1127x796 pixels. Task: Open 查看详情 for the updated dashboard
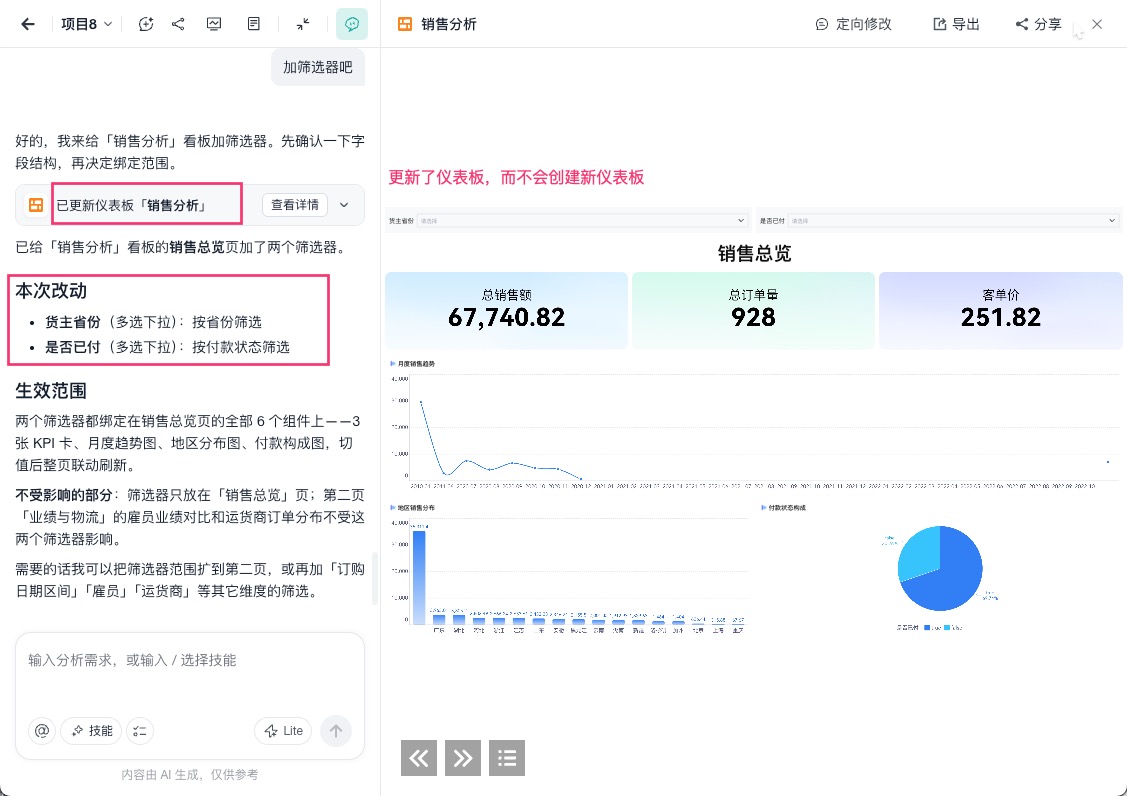point(295,205)
